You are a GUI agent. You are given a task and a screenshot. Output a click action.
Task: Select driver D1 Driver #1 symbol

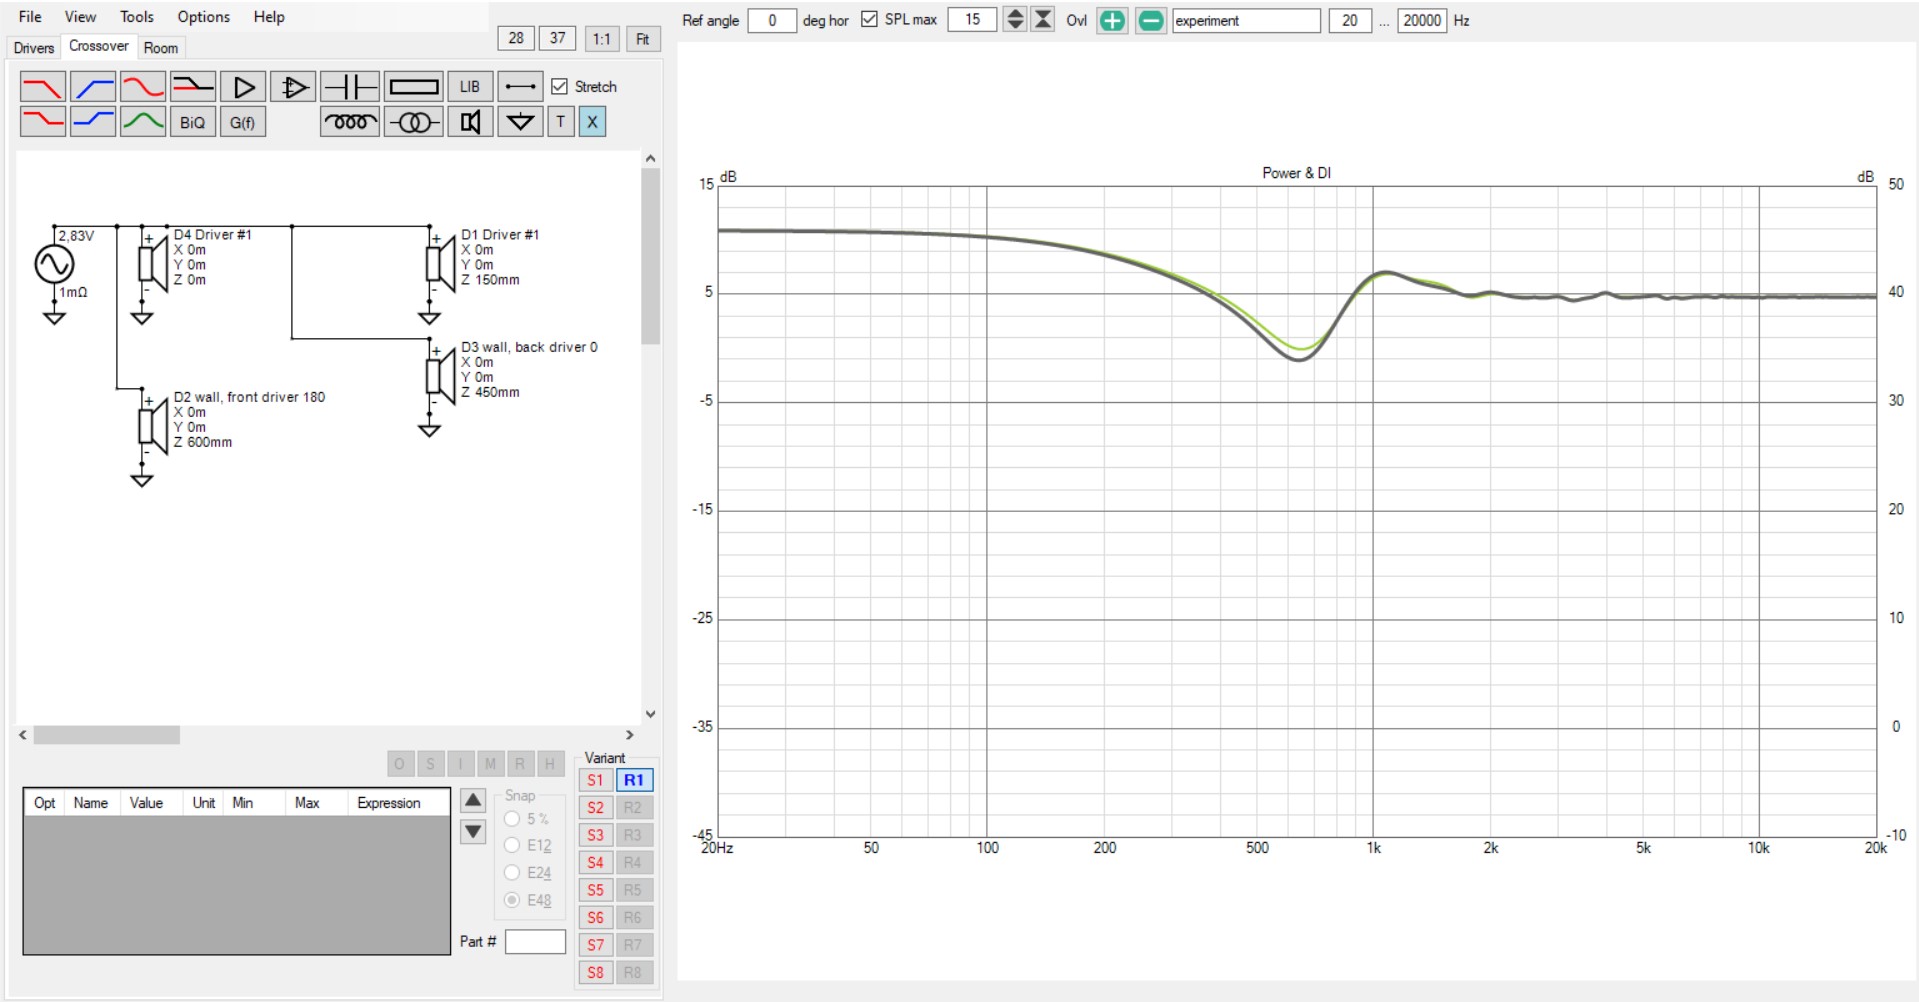[440, 263]
